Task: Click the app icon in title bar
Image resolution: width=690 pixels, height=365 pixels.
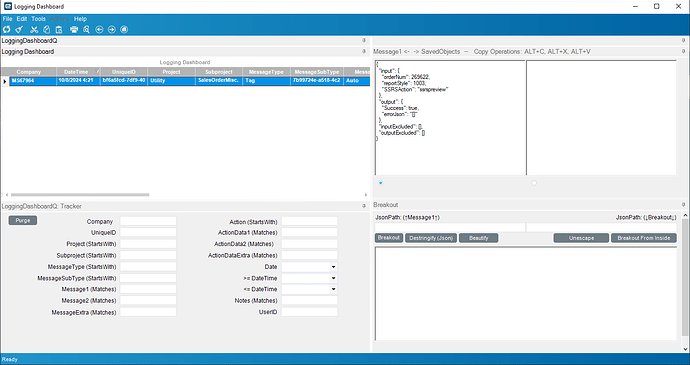Action: [x=7, y=6]
